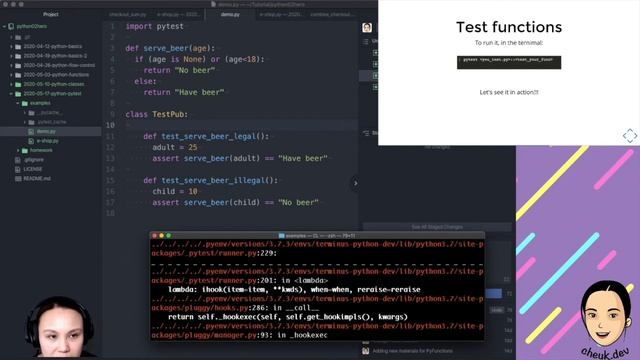The height and width of the screenshot is (360, 640).
Task: Open README.md in the tree view
Action: tap(37, 178)
